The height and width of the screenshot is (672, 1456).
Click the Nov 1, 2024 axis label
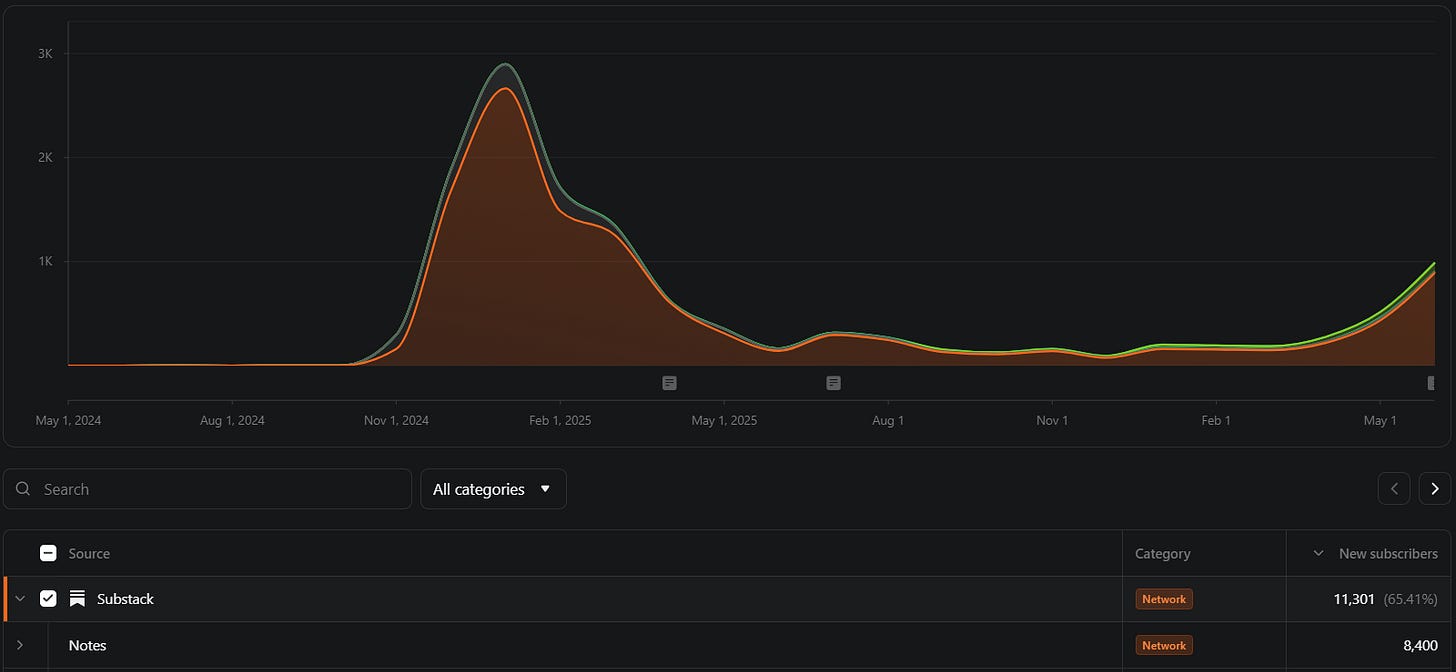click(x=396, y=420)
